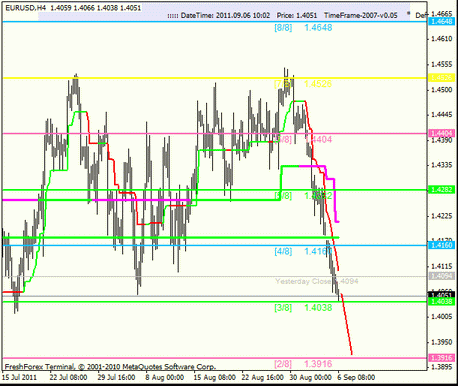Select the [4/8] 1.4160 level label

click(x=303, y=251)
